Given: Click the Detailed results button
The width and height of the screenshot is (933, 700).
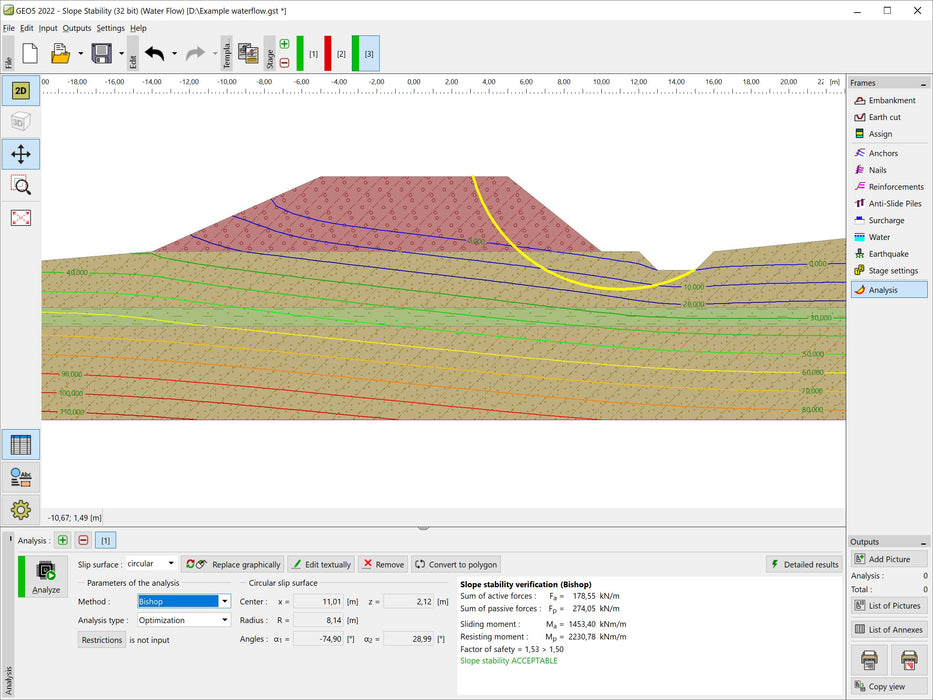Looking at the screenshot, I should click(803, 565).
